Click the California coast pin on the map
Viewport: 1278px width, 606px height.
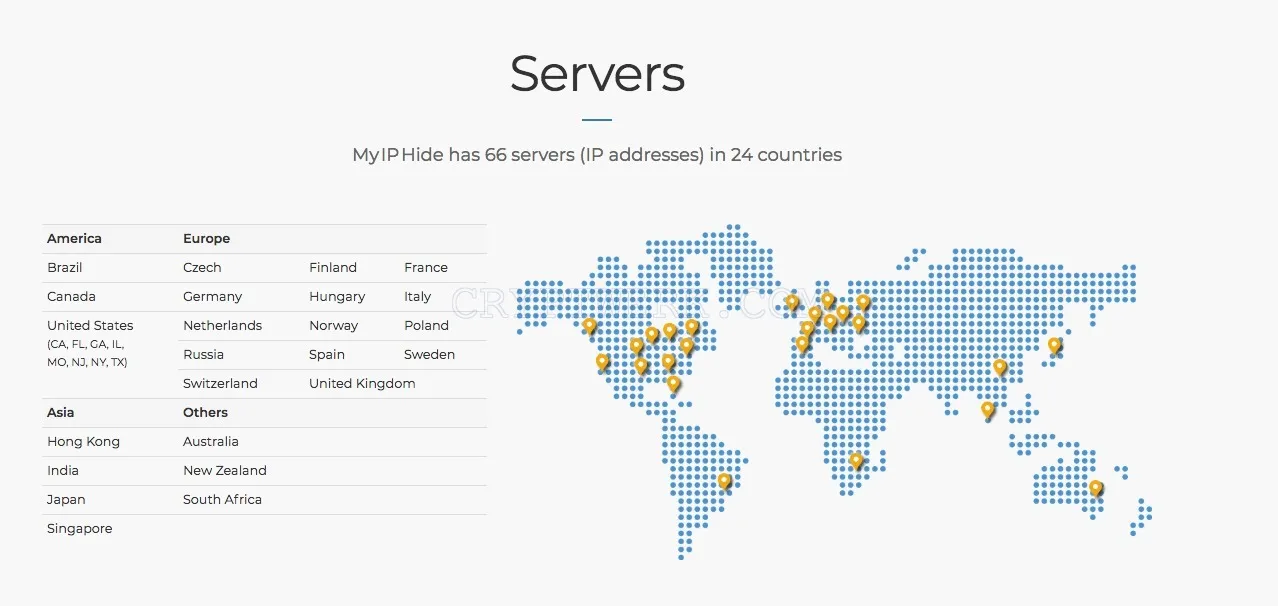[x=602, y=362]
